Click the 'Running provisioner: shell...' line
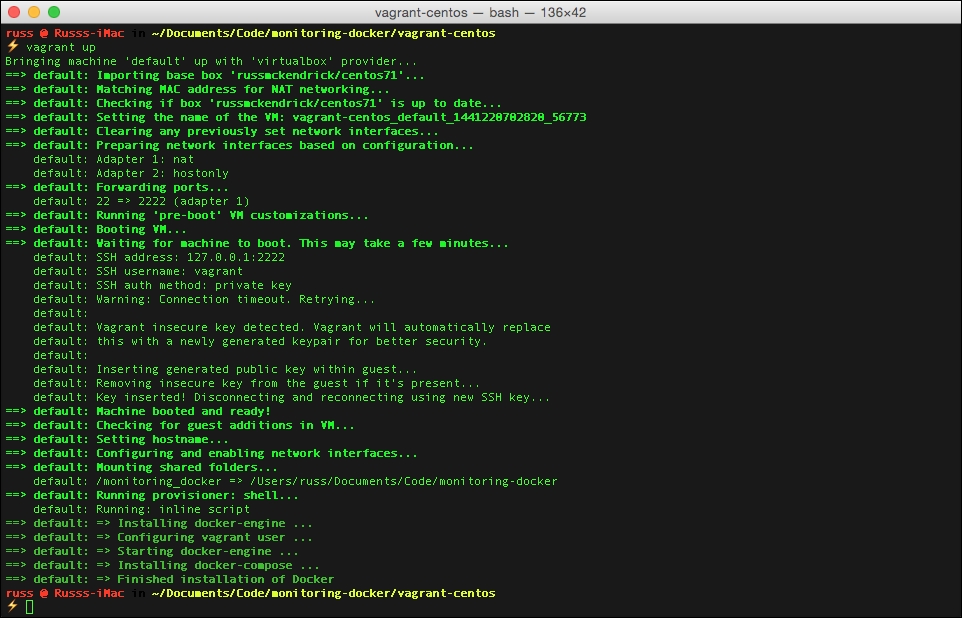This screenshot has width=962, height=618. point(152,496)
